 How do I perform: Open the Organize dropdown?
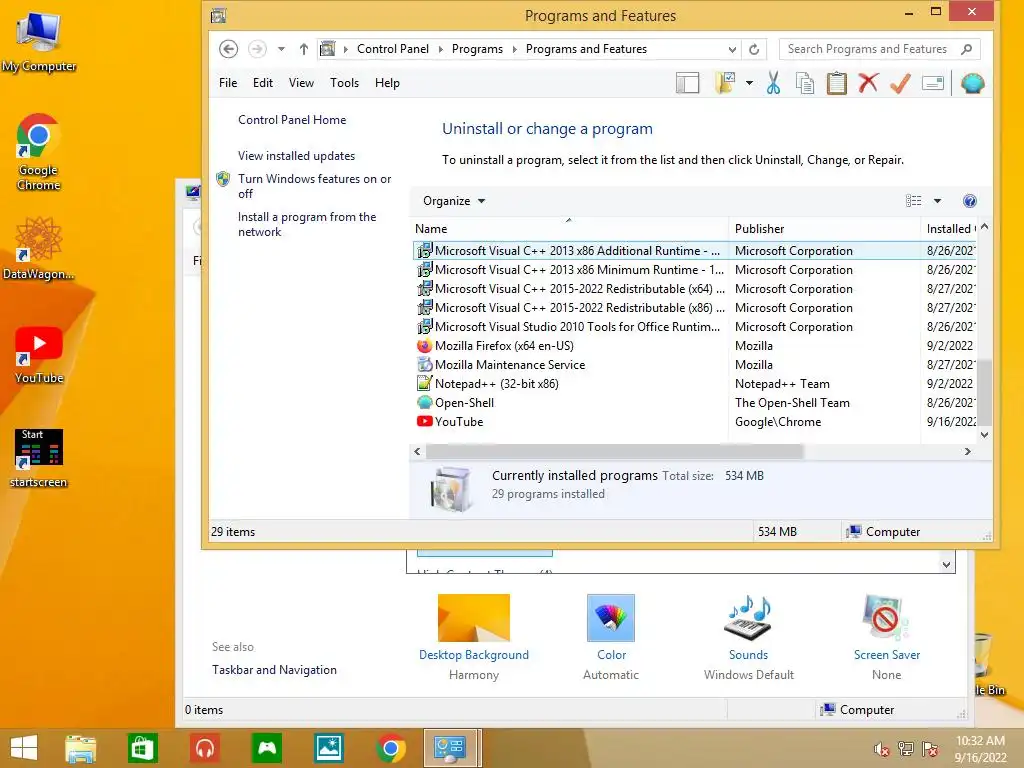click(454, 201)
